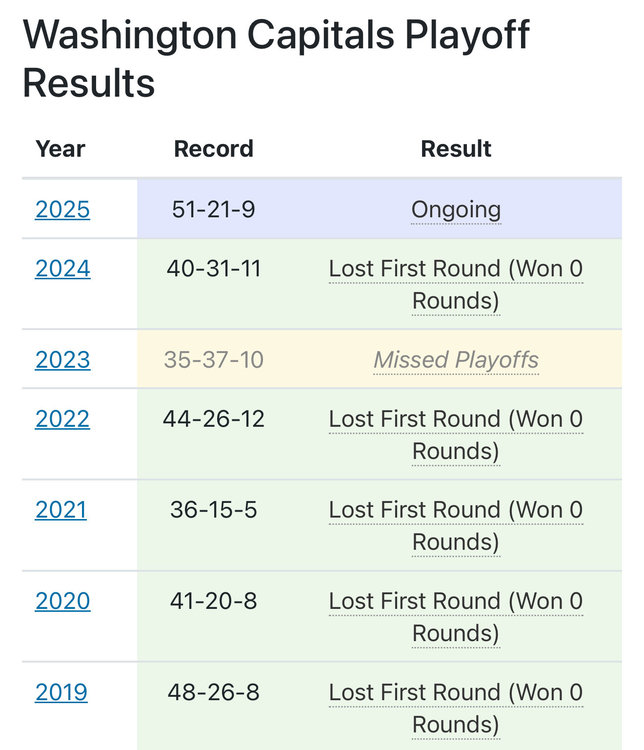Open the 2019 season link

coord(61,693)
